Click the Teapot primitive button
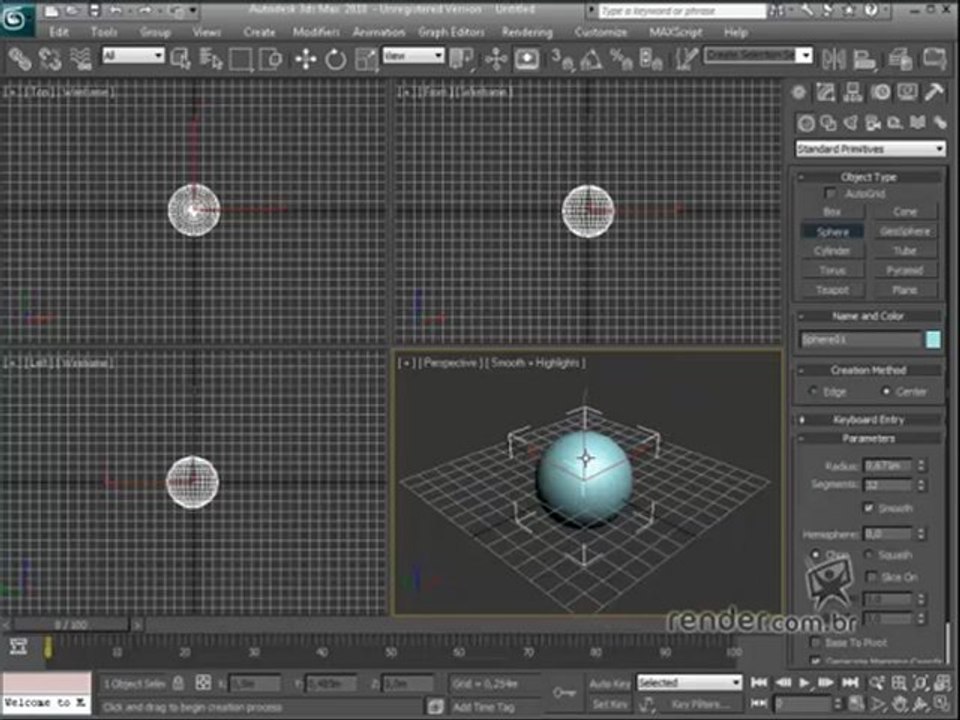Image resolution: width=960 pixels, height=720 pixels. 832,290
